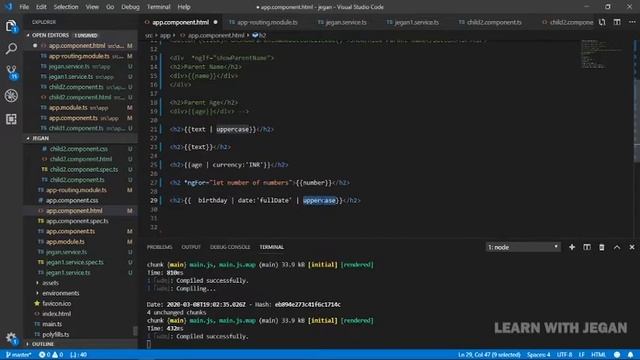
Task: Expand the environments folder
Action: [x=60, y=293]
